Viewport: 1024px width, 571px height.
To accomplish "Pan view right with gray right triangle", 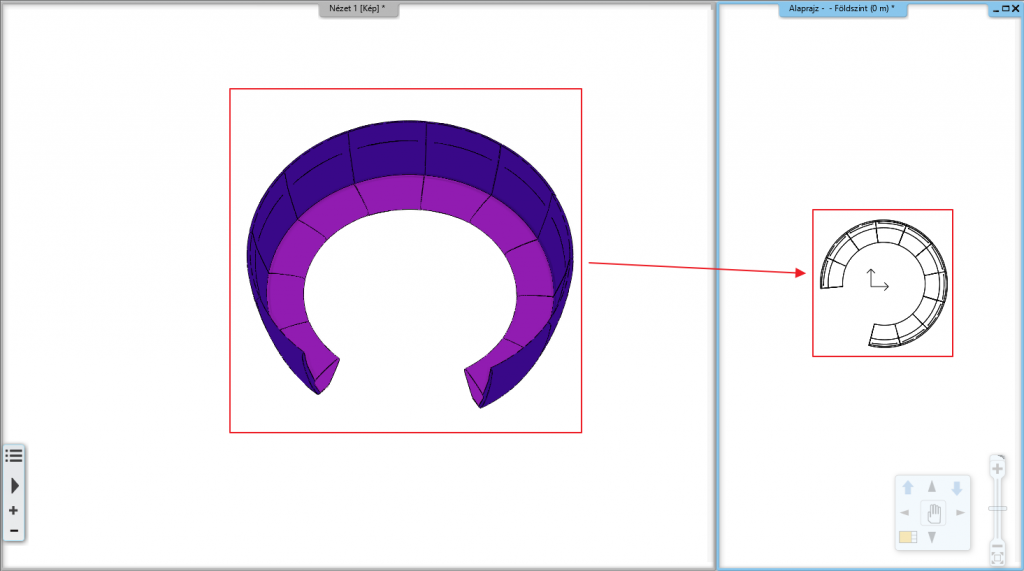I will click(960, 513).
